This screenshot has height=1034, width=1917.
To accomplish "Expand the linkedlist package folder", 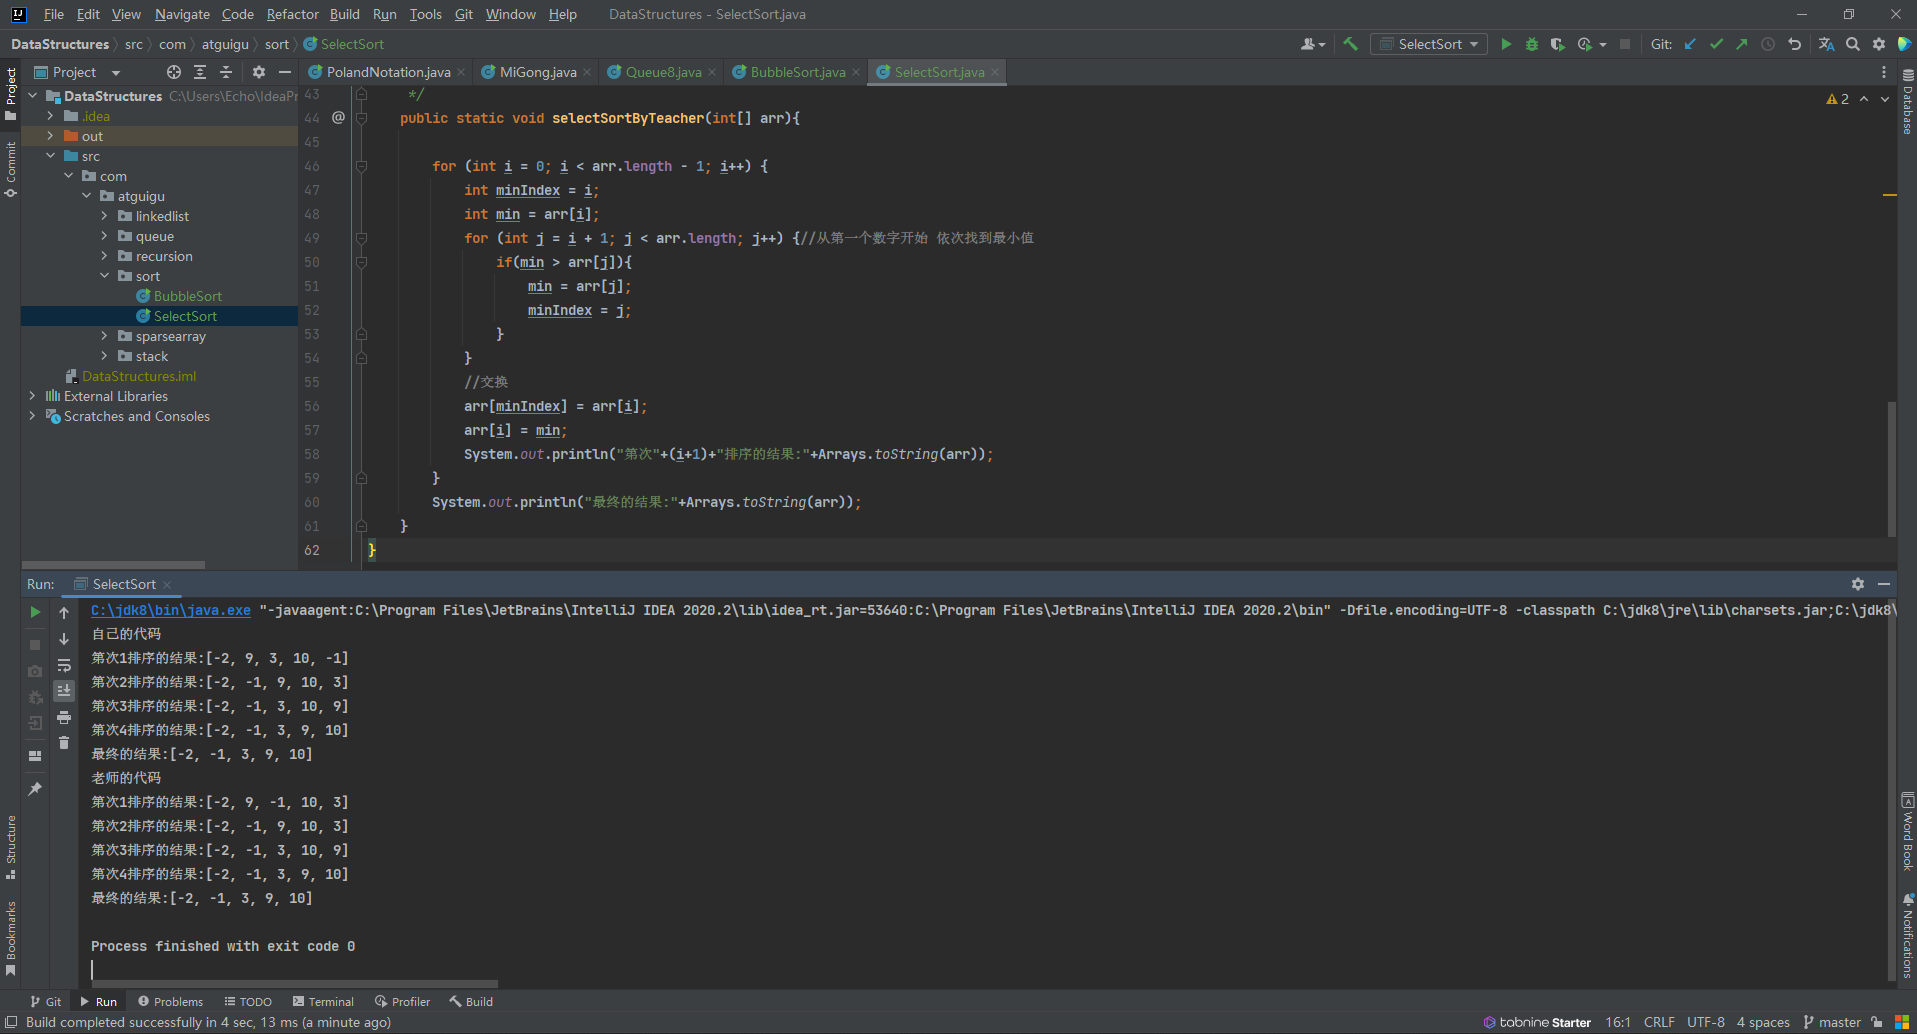I will (x=104, y=216).
